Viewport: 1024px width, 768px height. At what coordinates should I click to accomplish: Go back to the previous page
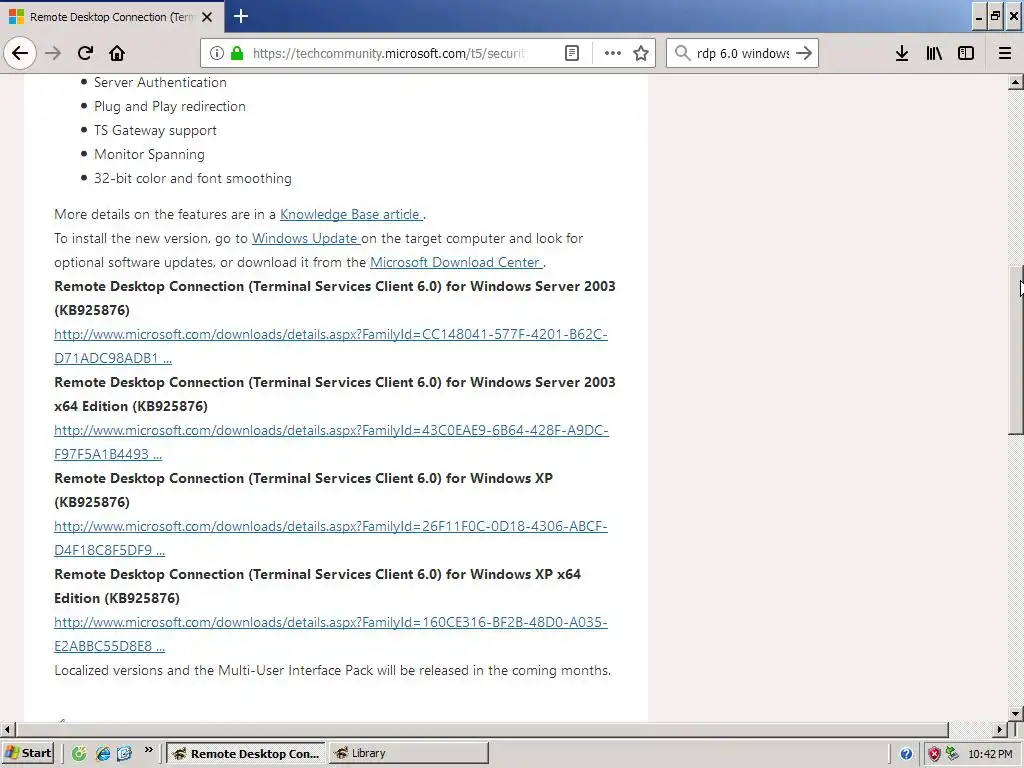coord(20,53)
